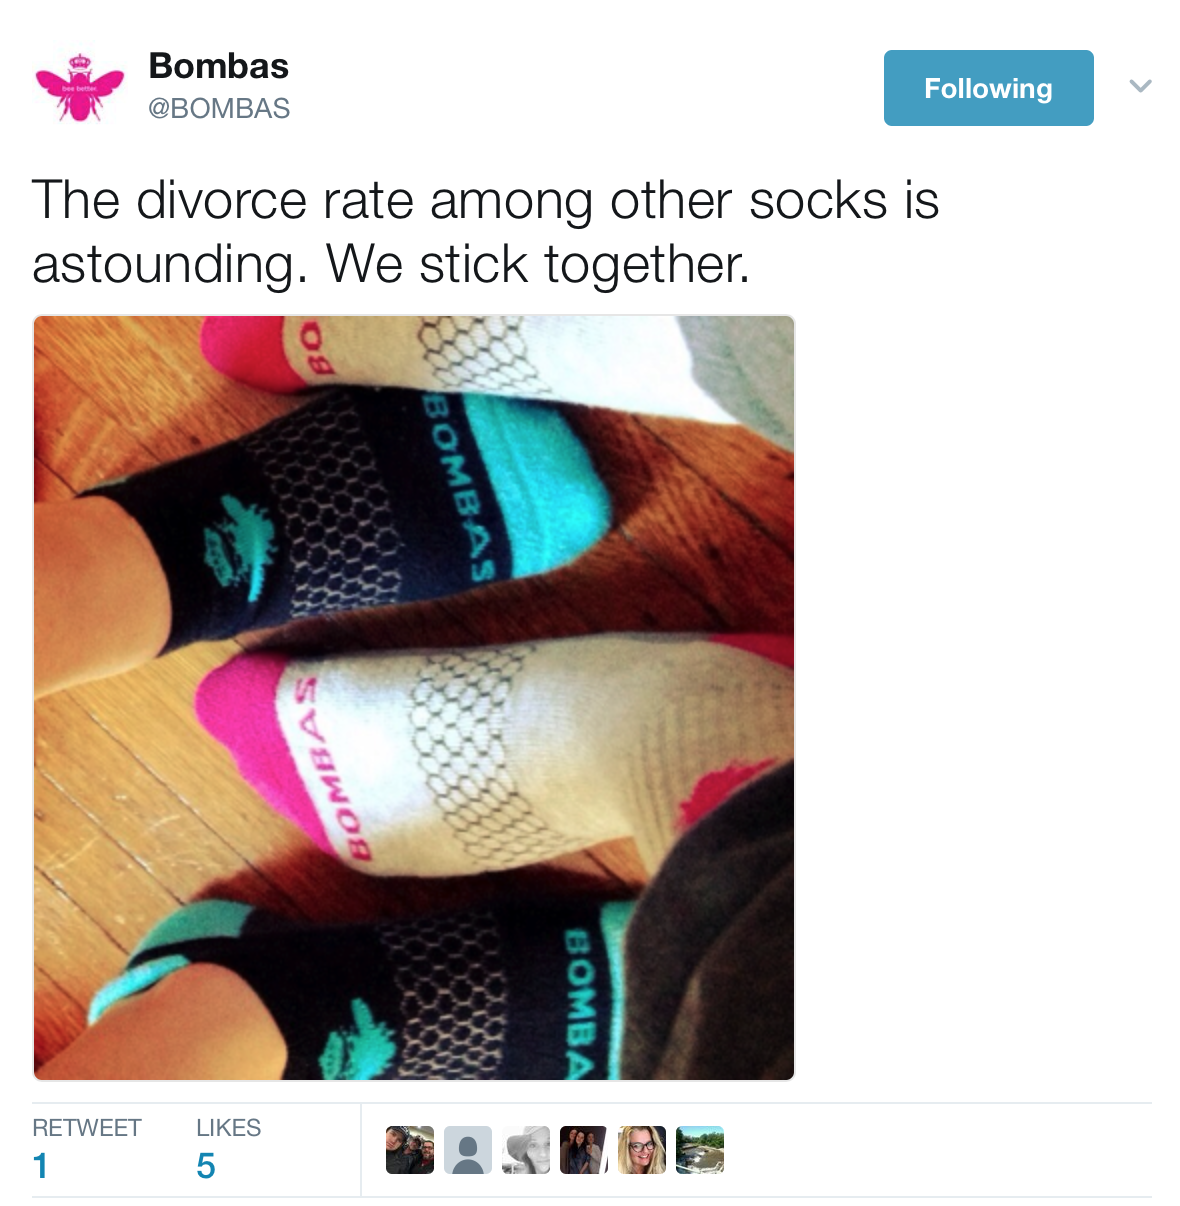Select the tweet text about sock divorce rate

(485, 232)
